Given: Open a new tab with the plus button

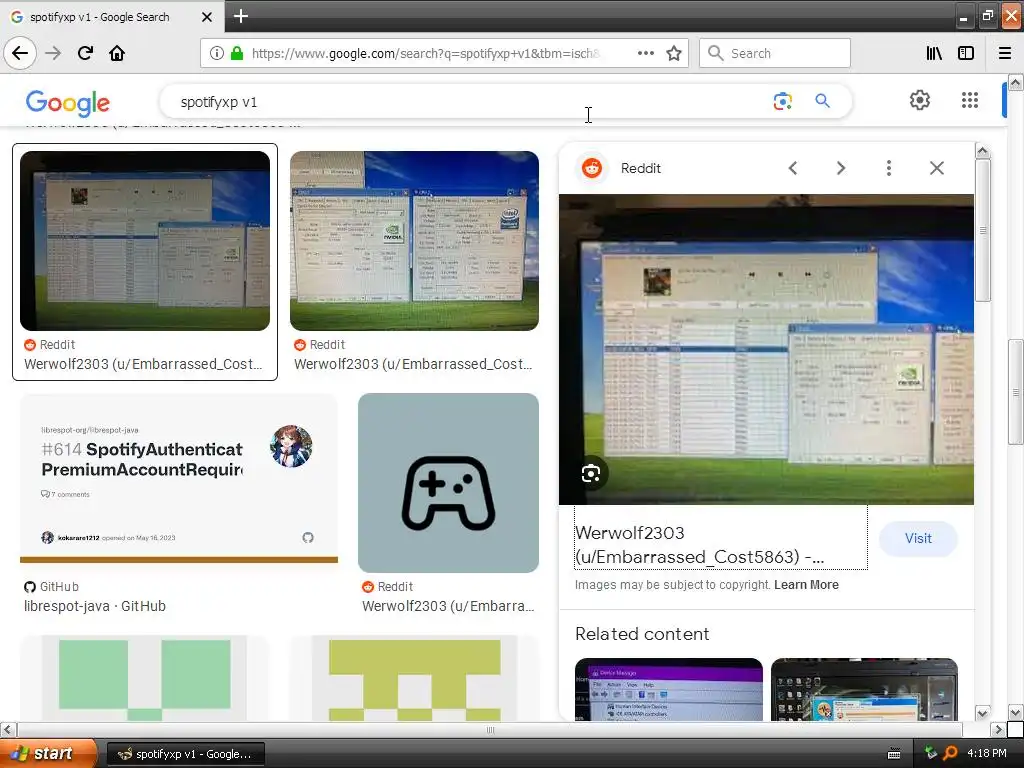Looking at the screenshot, I should [x=240, y=16].
